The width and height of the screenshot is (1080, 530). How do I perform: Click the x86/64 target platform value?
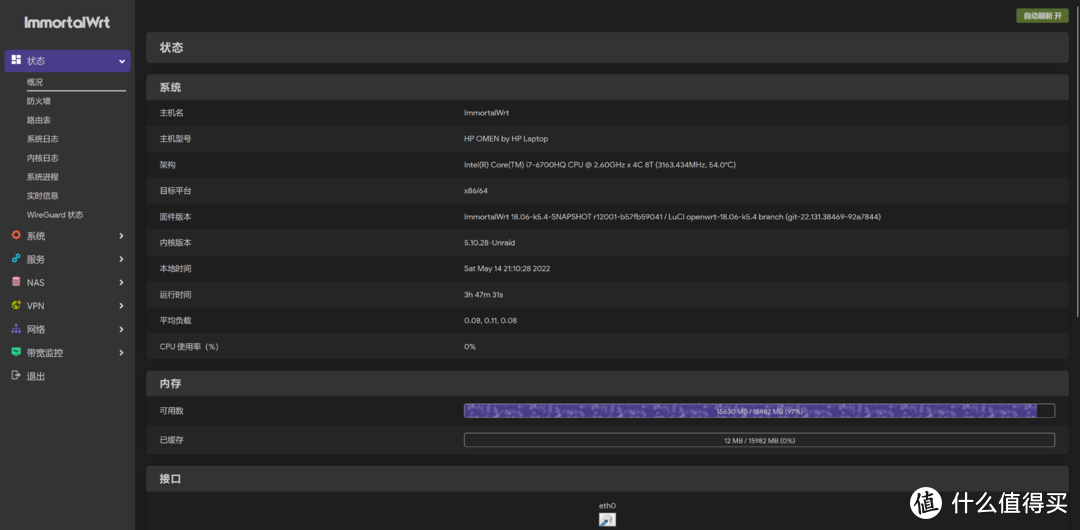click(x=476, y=190)
